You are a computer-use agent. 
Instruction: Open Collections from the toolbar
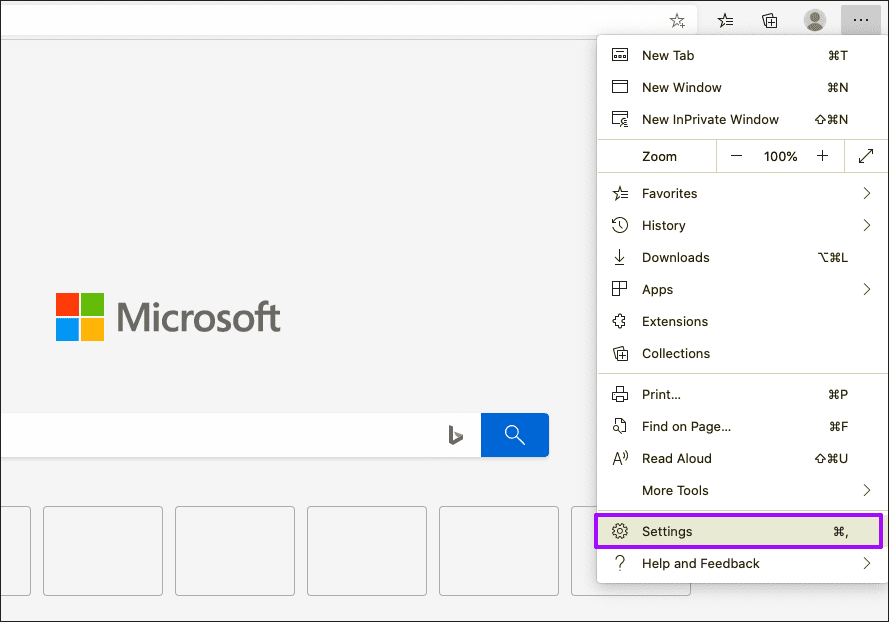point(769,21)
